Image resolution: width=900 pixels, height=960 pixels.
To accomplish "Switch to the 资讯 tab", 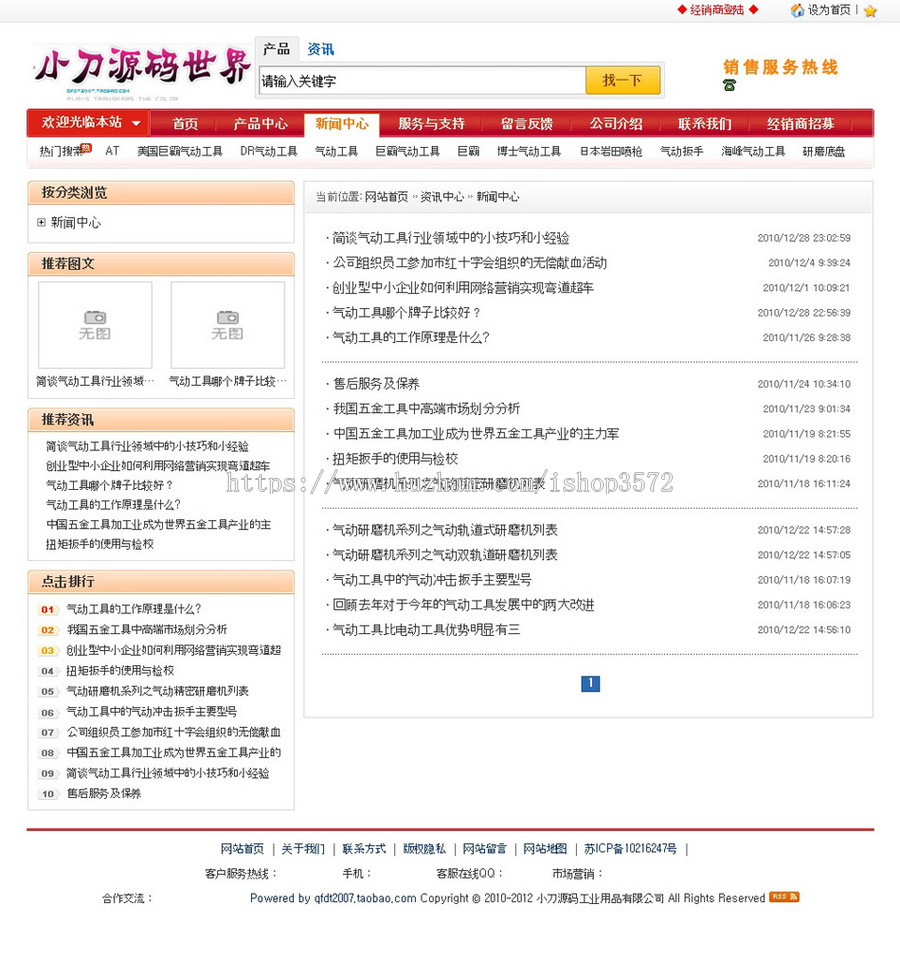I will (320, 48).
